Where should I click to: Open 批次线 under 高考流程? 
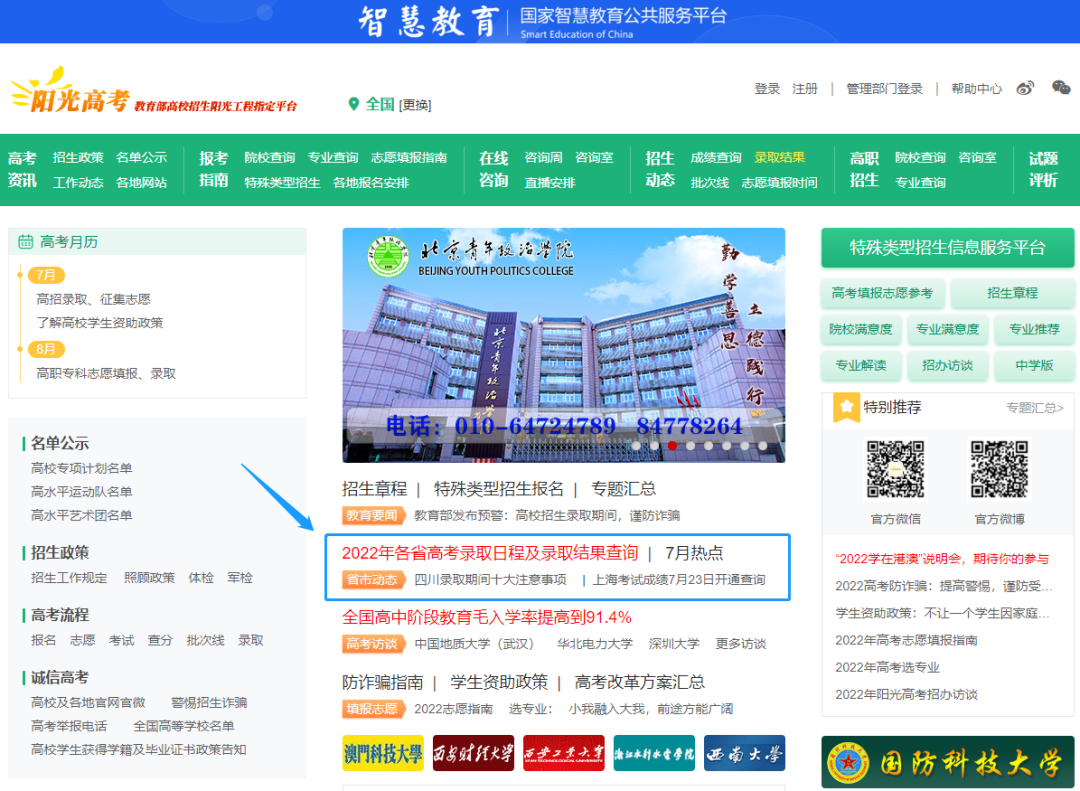click(205, 641)
